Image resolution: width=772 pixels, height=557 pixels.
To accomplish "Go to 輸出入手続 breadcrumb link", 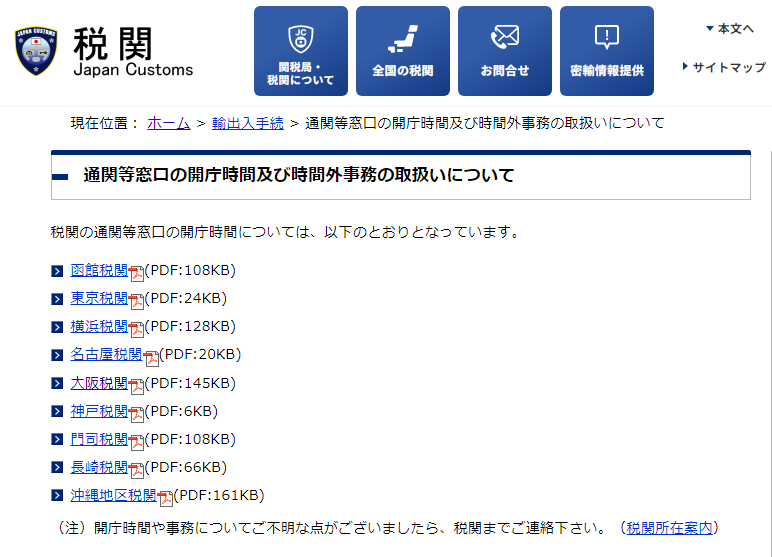I will click(x=248, y=123).
